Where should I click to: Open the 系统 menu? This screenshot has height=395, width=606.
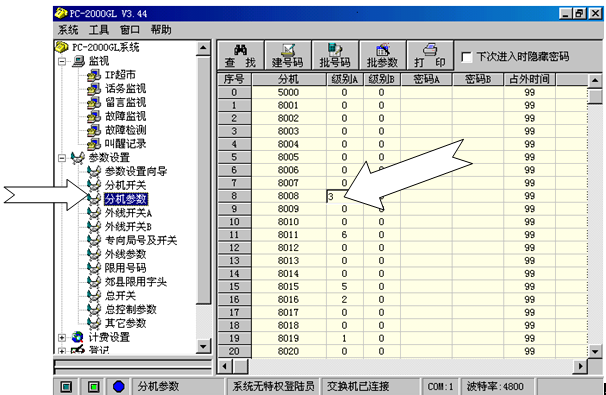(68, 30)
